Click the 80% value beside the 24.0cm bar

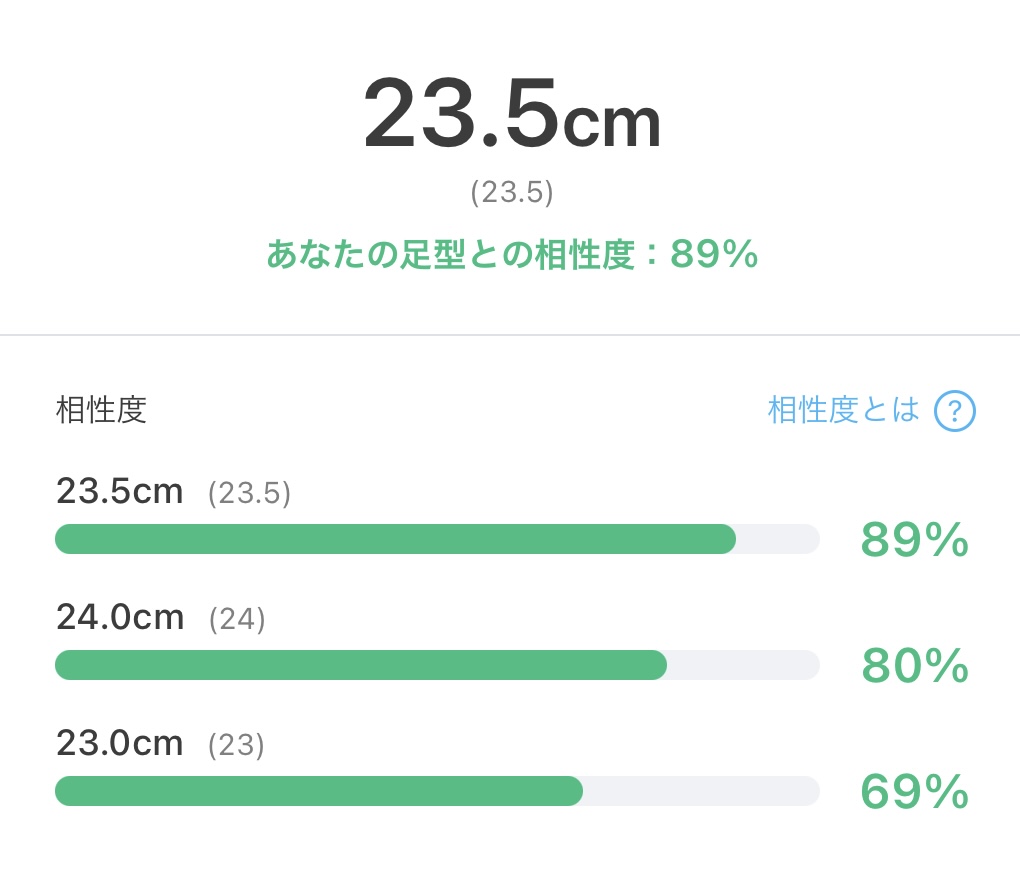click(915, 666)
